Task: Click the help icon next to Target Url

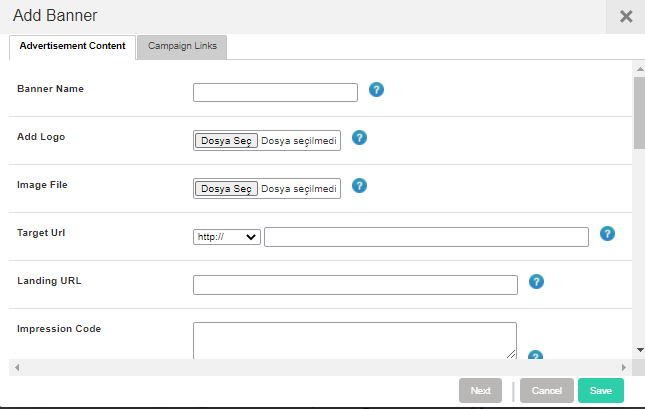Action: click(x=607, y=233)
